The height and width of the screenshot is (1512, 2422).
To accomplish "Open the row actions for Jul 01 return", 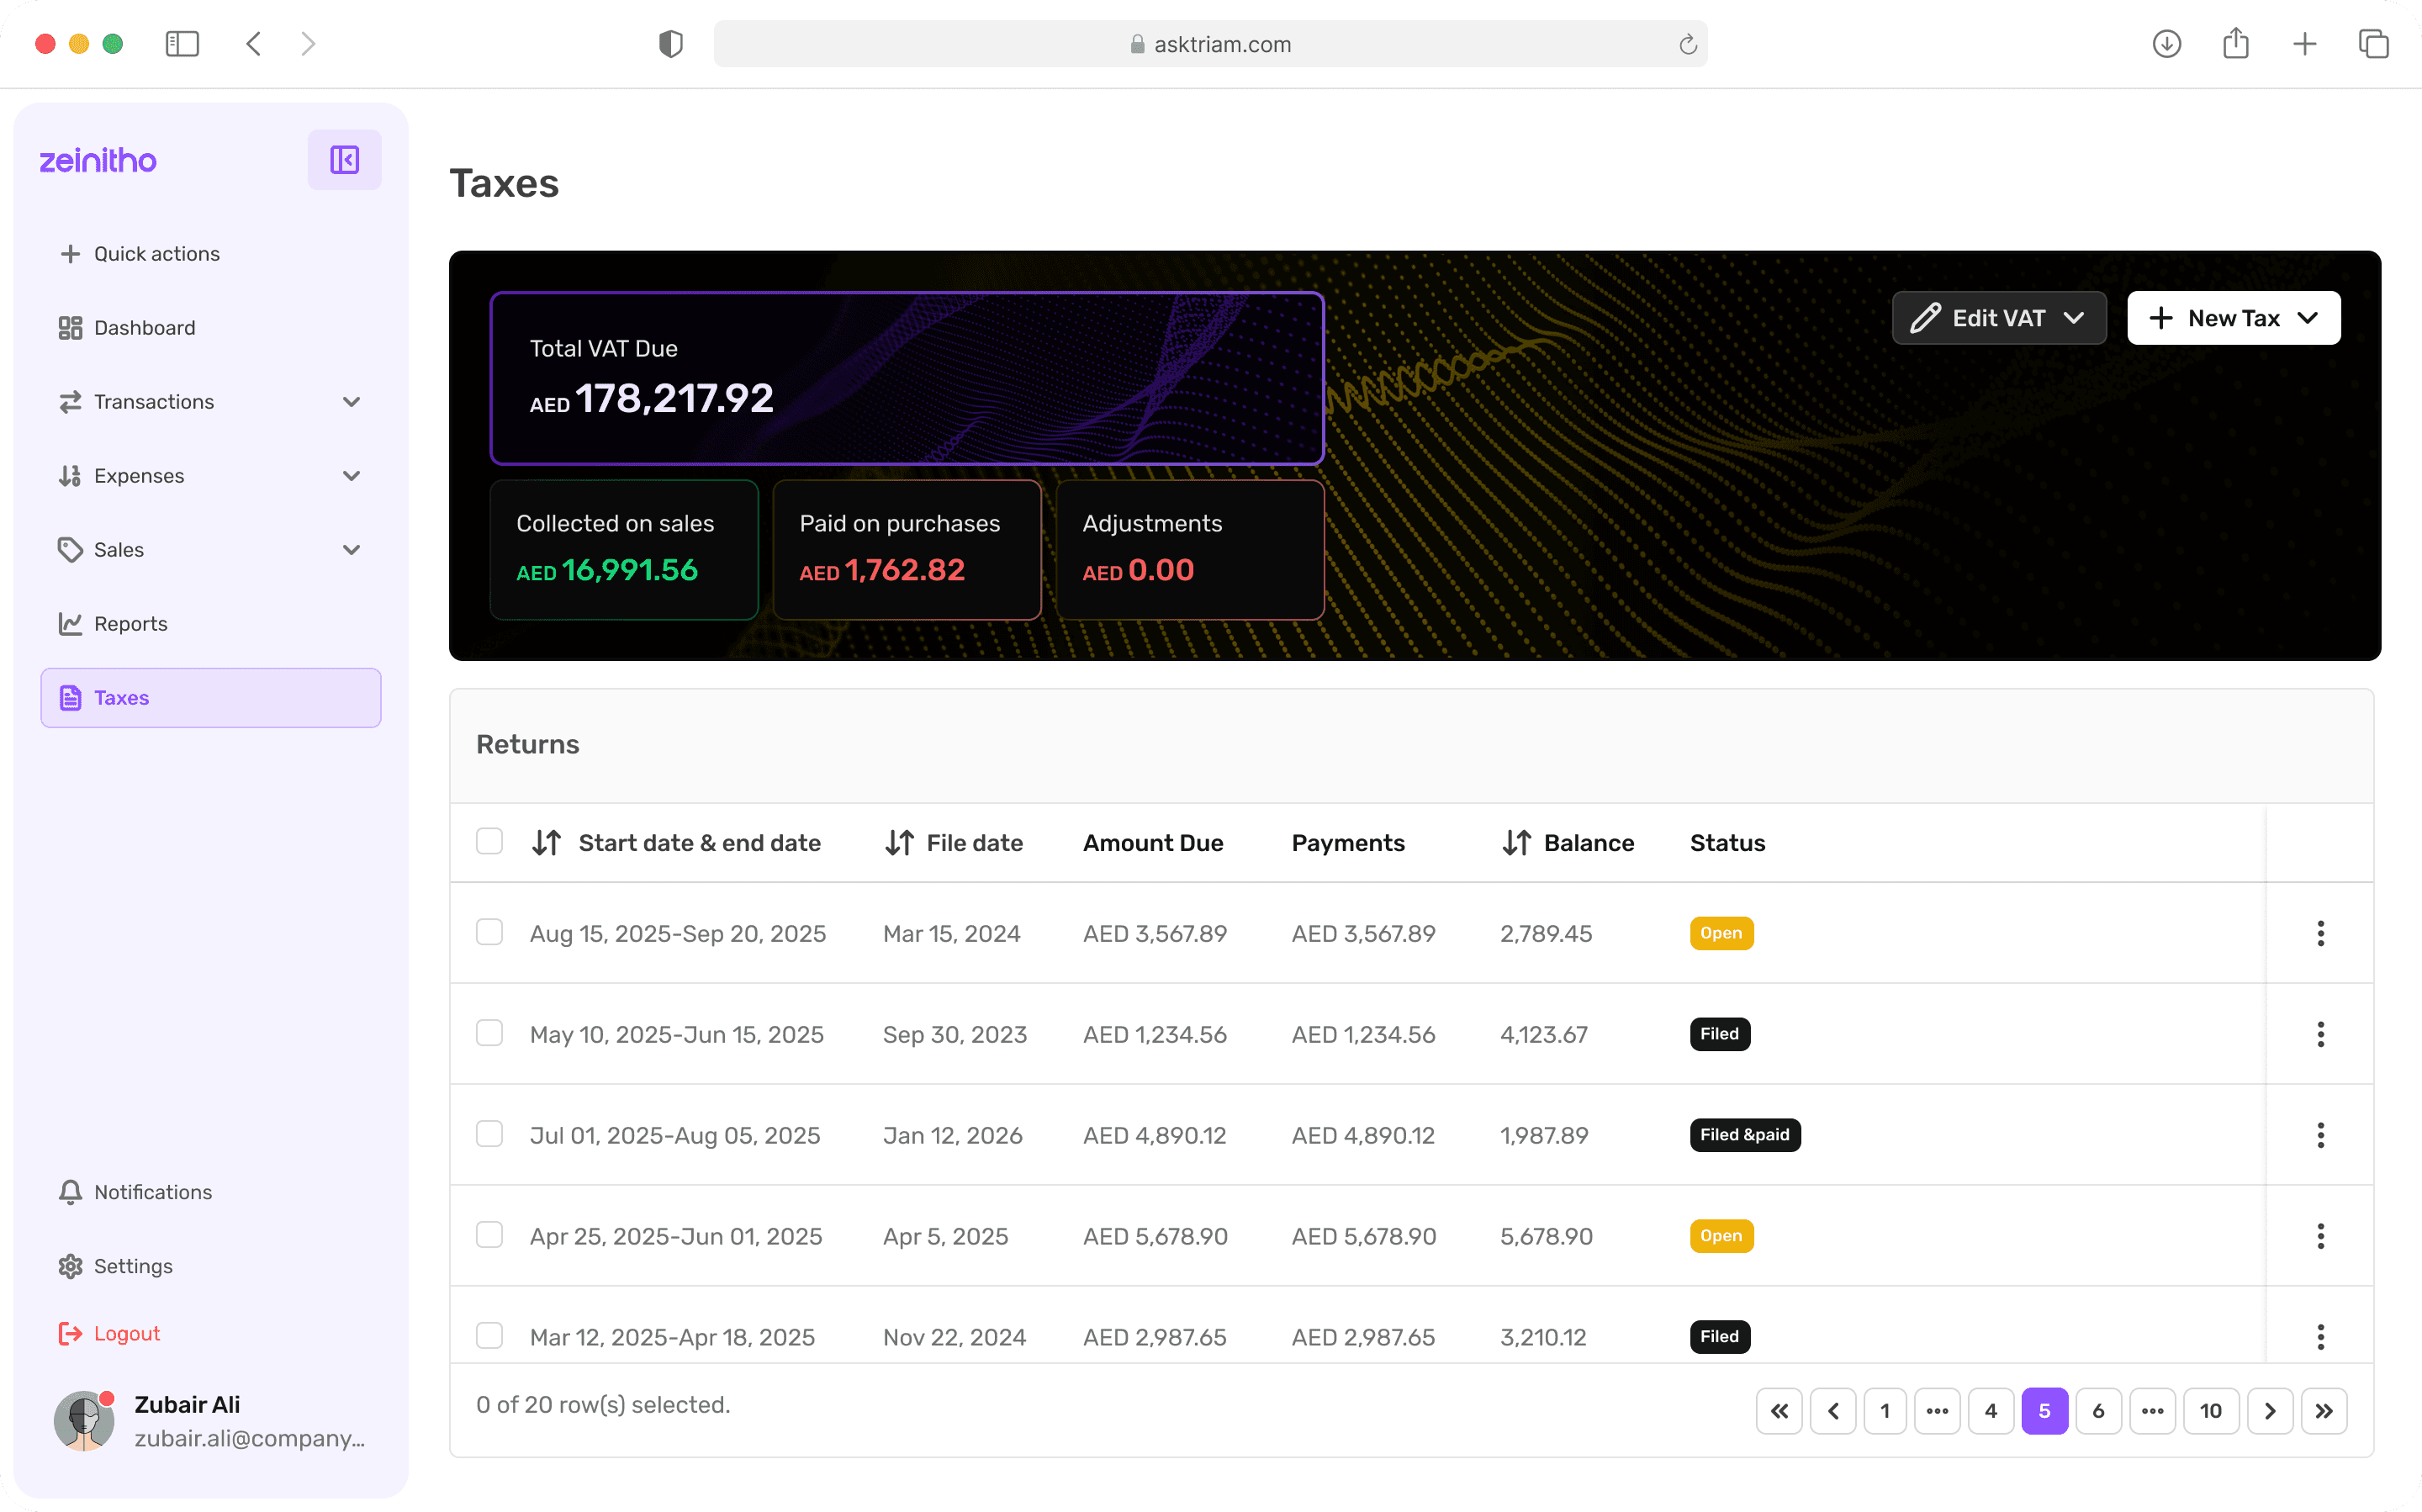I will [x=2320, y=1135].
